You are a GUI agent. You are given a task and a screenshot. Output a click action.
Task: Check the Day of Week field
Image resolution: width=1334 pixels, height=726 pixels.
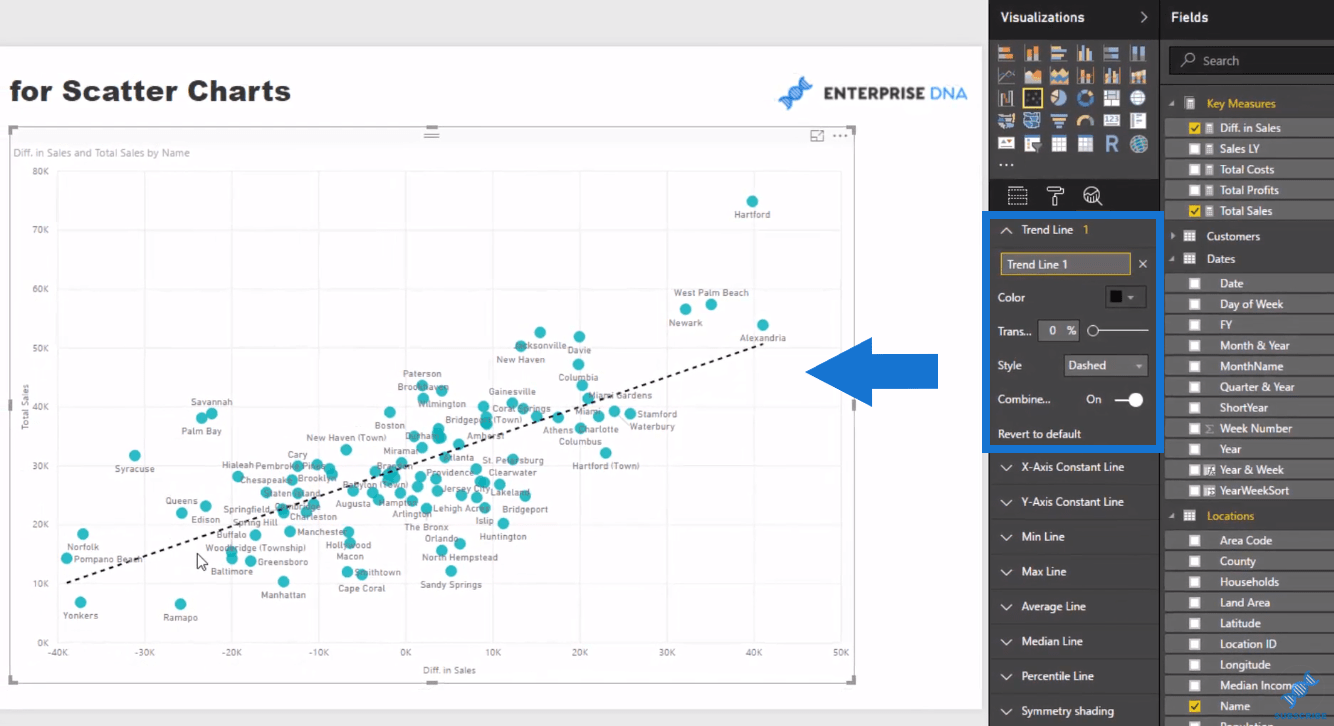coord(1194,304)
